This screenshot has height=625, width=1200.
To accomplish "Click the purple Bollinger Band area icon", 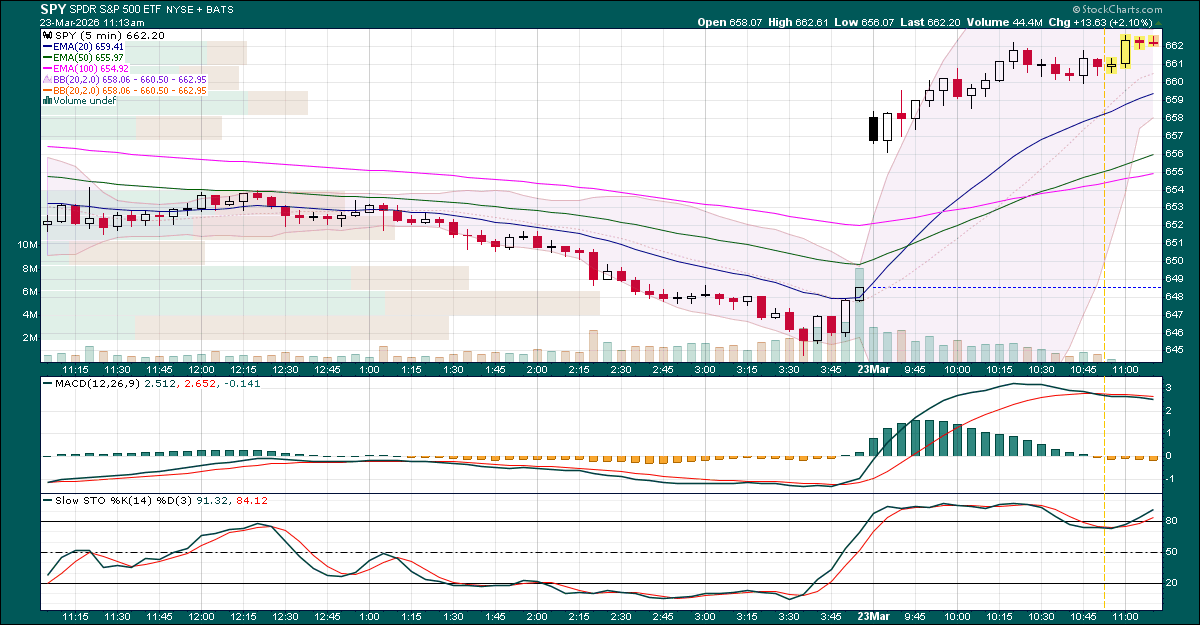I will [x=46, y=79].
